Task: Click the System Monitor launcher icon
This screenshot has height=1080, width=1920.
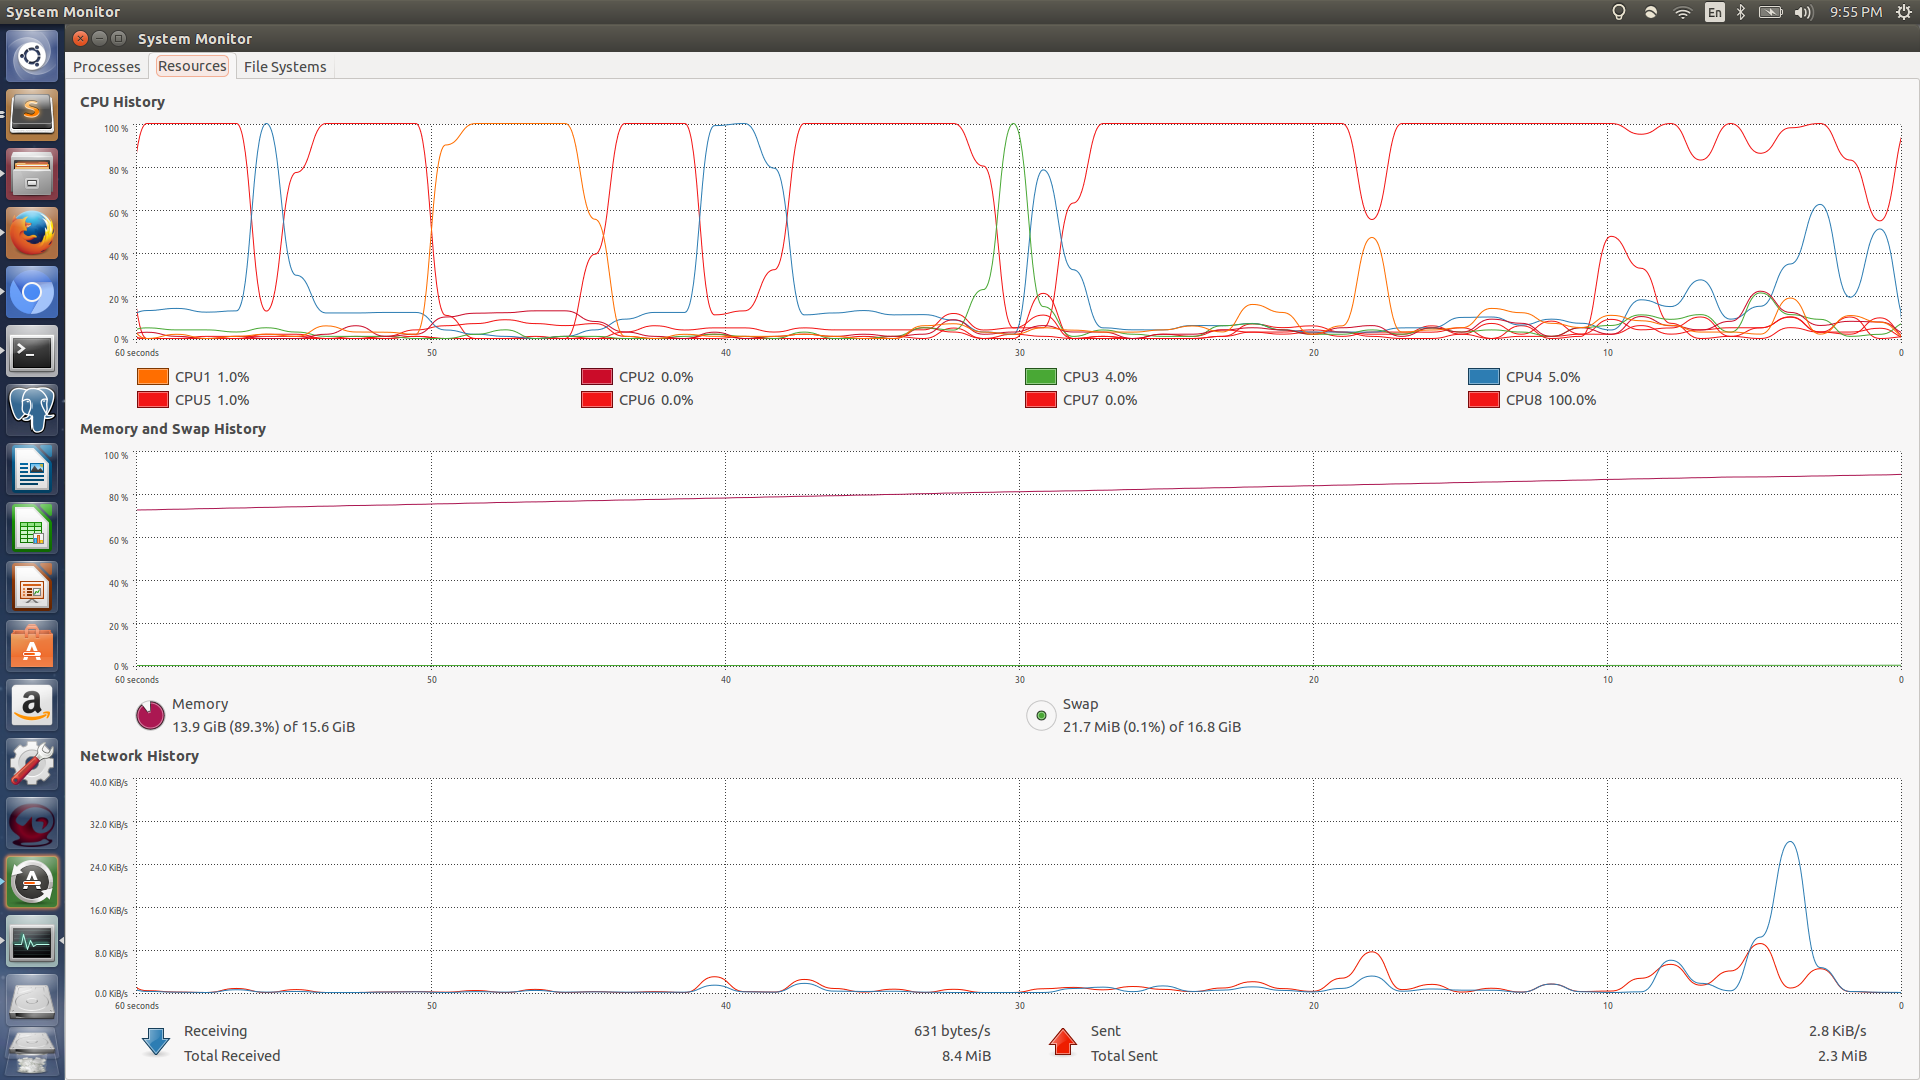Action: (32, 942)
